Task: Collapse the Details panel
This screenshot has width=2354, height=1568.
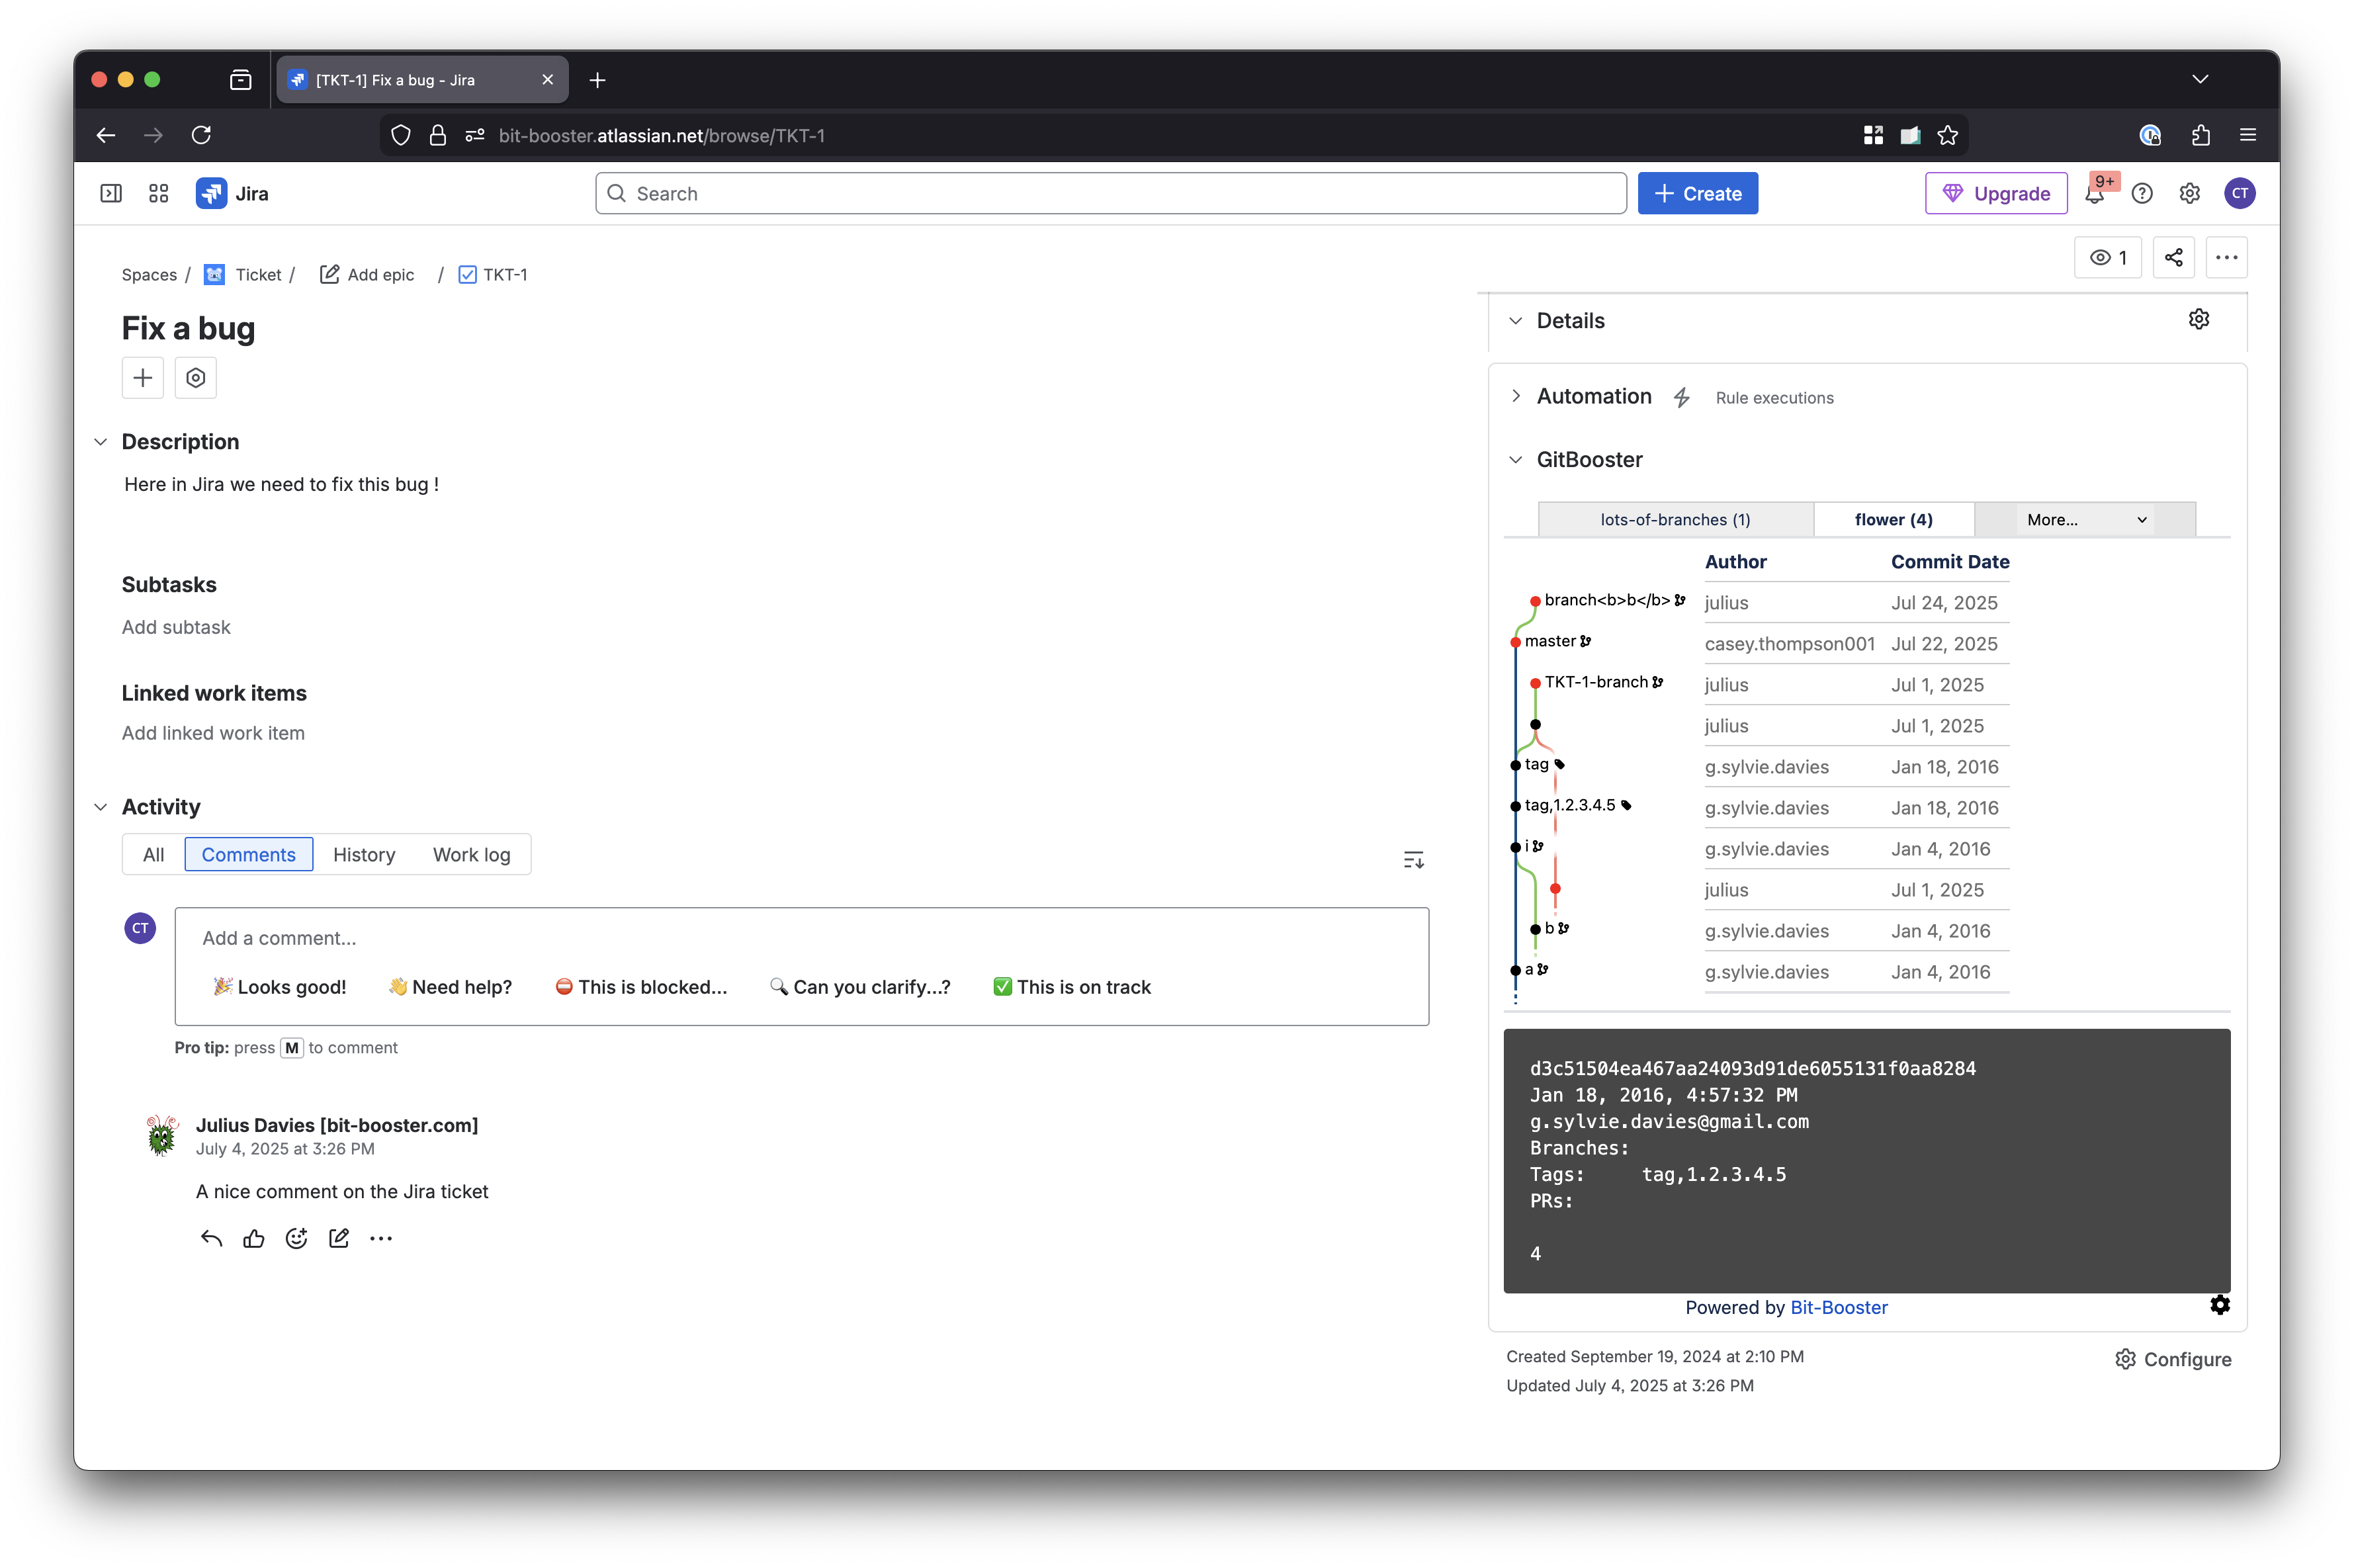Action: (1516, 321)
